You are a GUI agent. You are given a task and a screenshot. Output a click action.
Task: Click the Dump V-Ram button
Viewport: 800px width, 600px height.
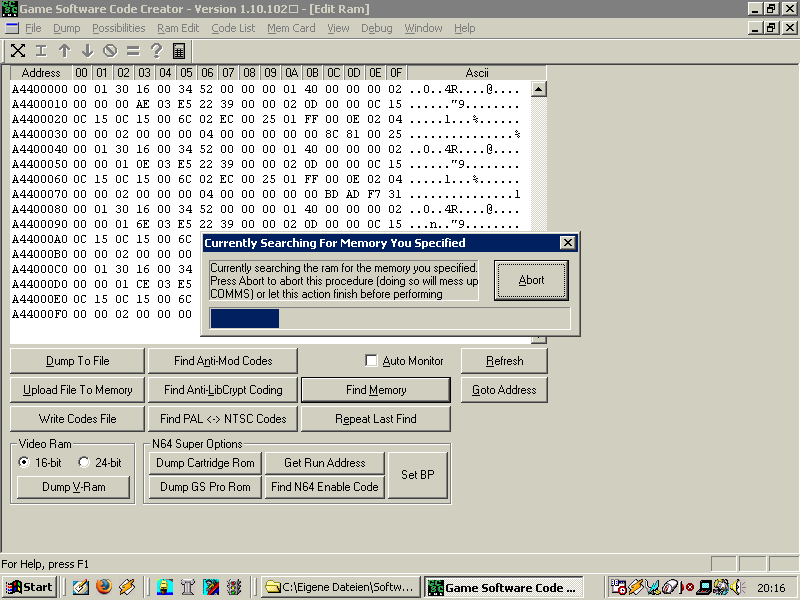click(x=73, y=487)
